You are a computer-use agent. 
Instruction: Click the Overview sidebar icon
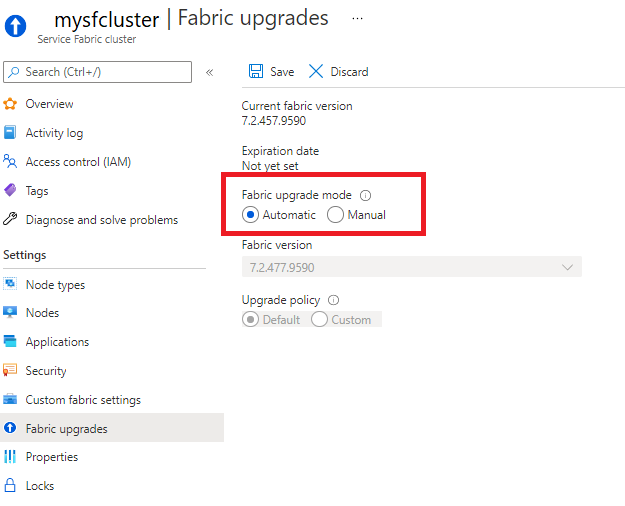click(x=10, y=104)
